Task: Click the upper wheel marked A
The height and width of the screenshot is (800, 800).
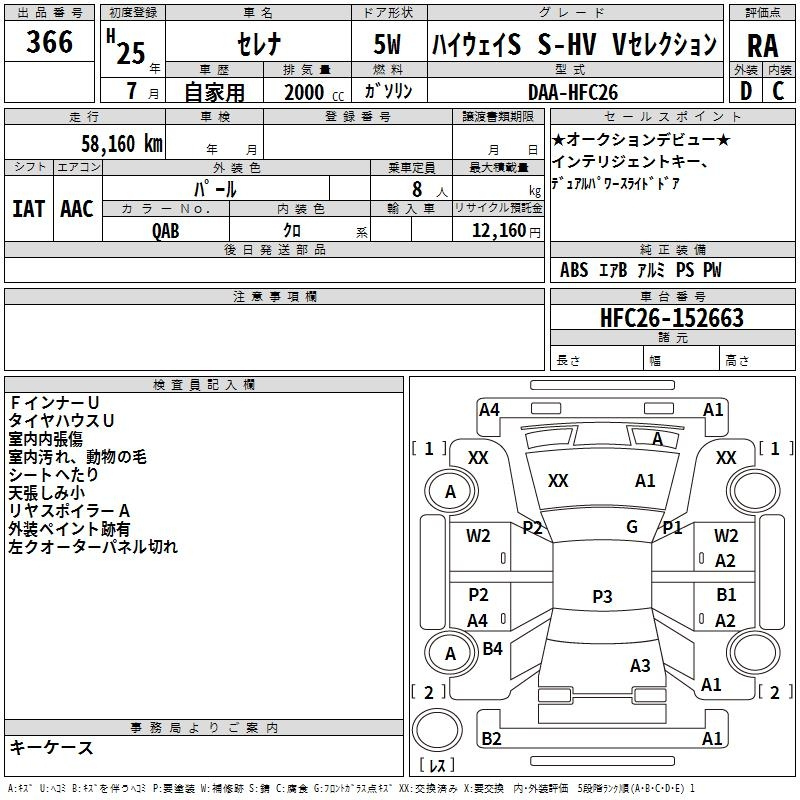Action: [451, 491]
